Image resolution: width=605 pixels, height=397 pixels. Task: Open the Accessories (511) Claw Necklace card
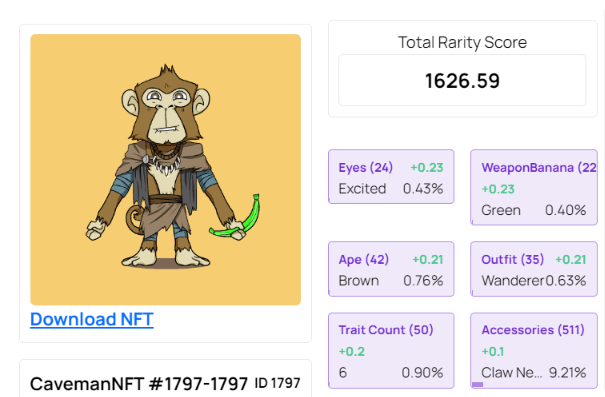tap(534, 351)
